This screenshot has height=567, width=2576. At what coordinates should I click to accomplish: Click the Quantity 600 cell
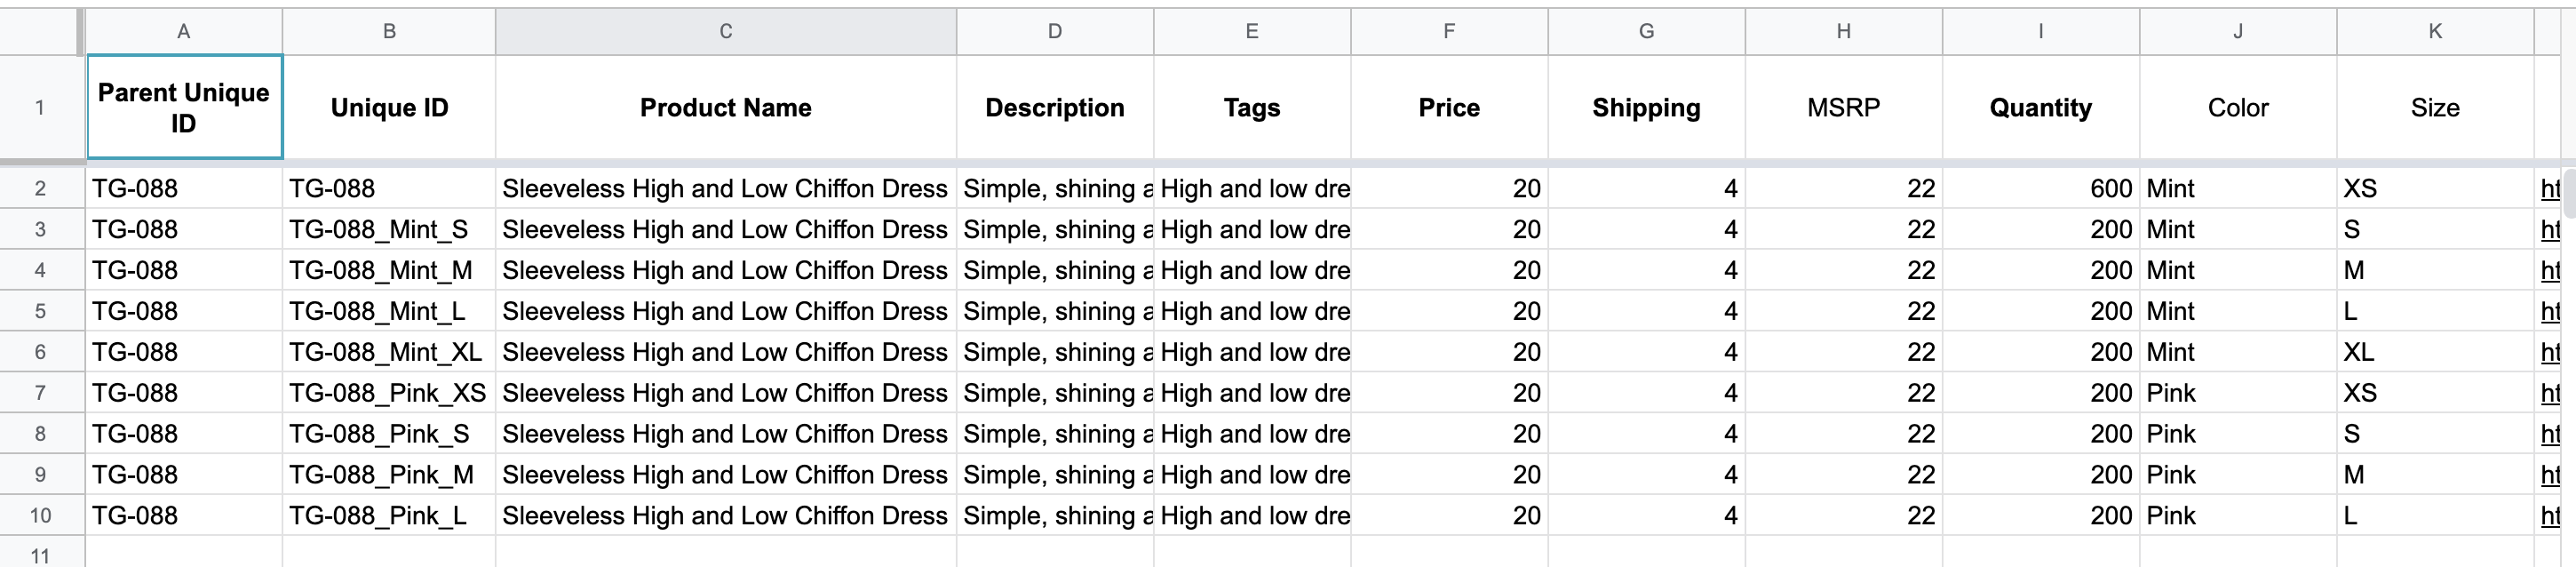coord(2041,188)
